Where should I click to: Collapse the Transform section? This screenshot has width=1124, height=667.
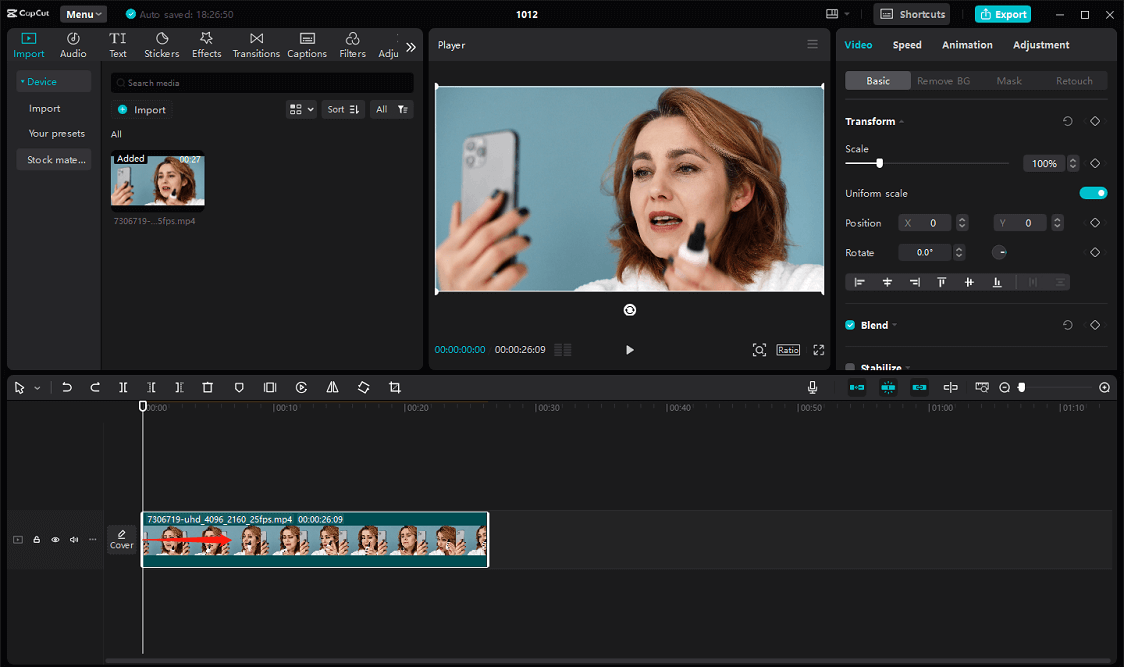(x=902, y=122)
